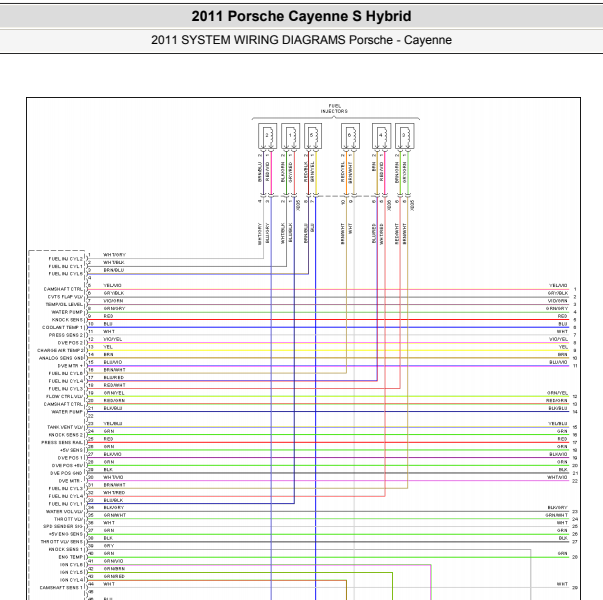This screenshot has height=600, width=603.
Task: Select the 'DVE MTR -' pin label
Action: (71, 481)
